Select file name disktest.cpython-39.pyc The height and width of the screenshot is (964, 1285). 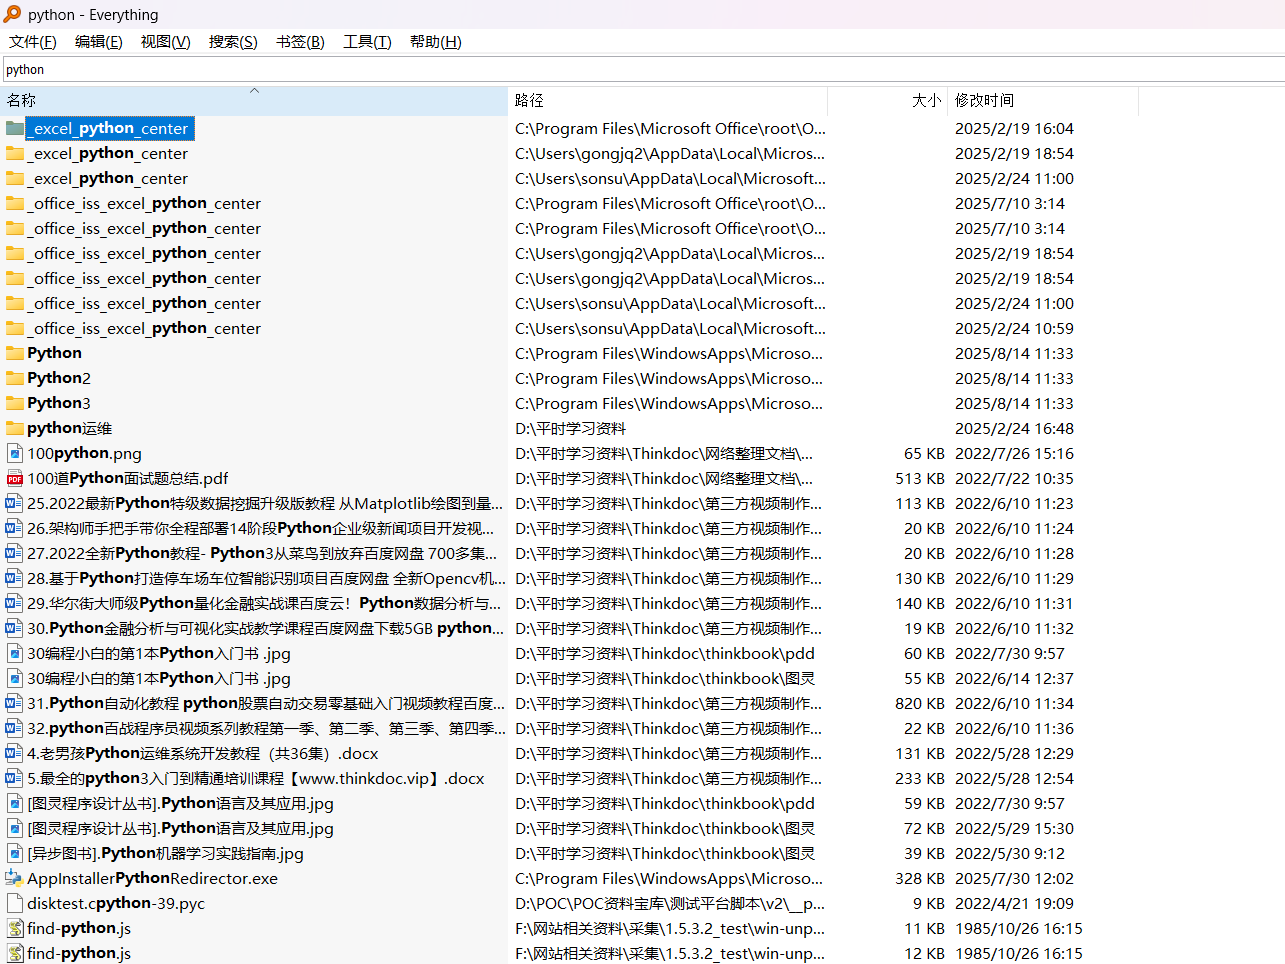point(116,903)
